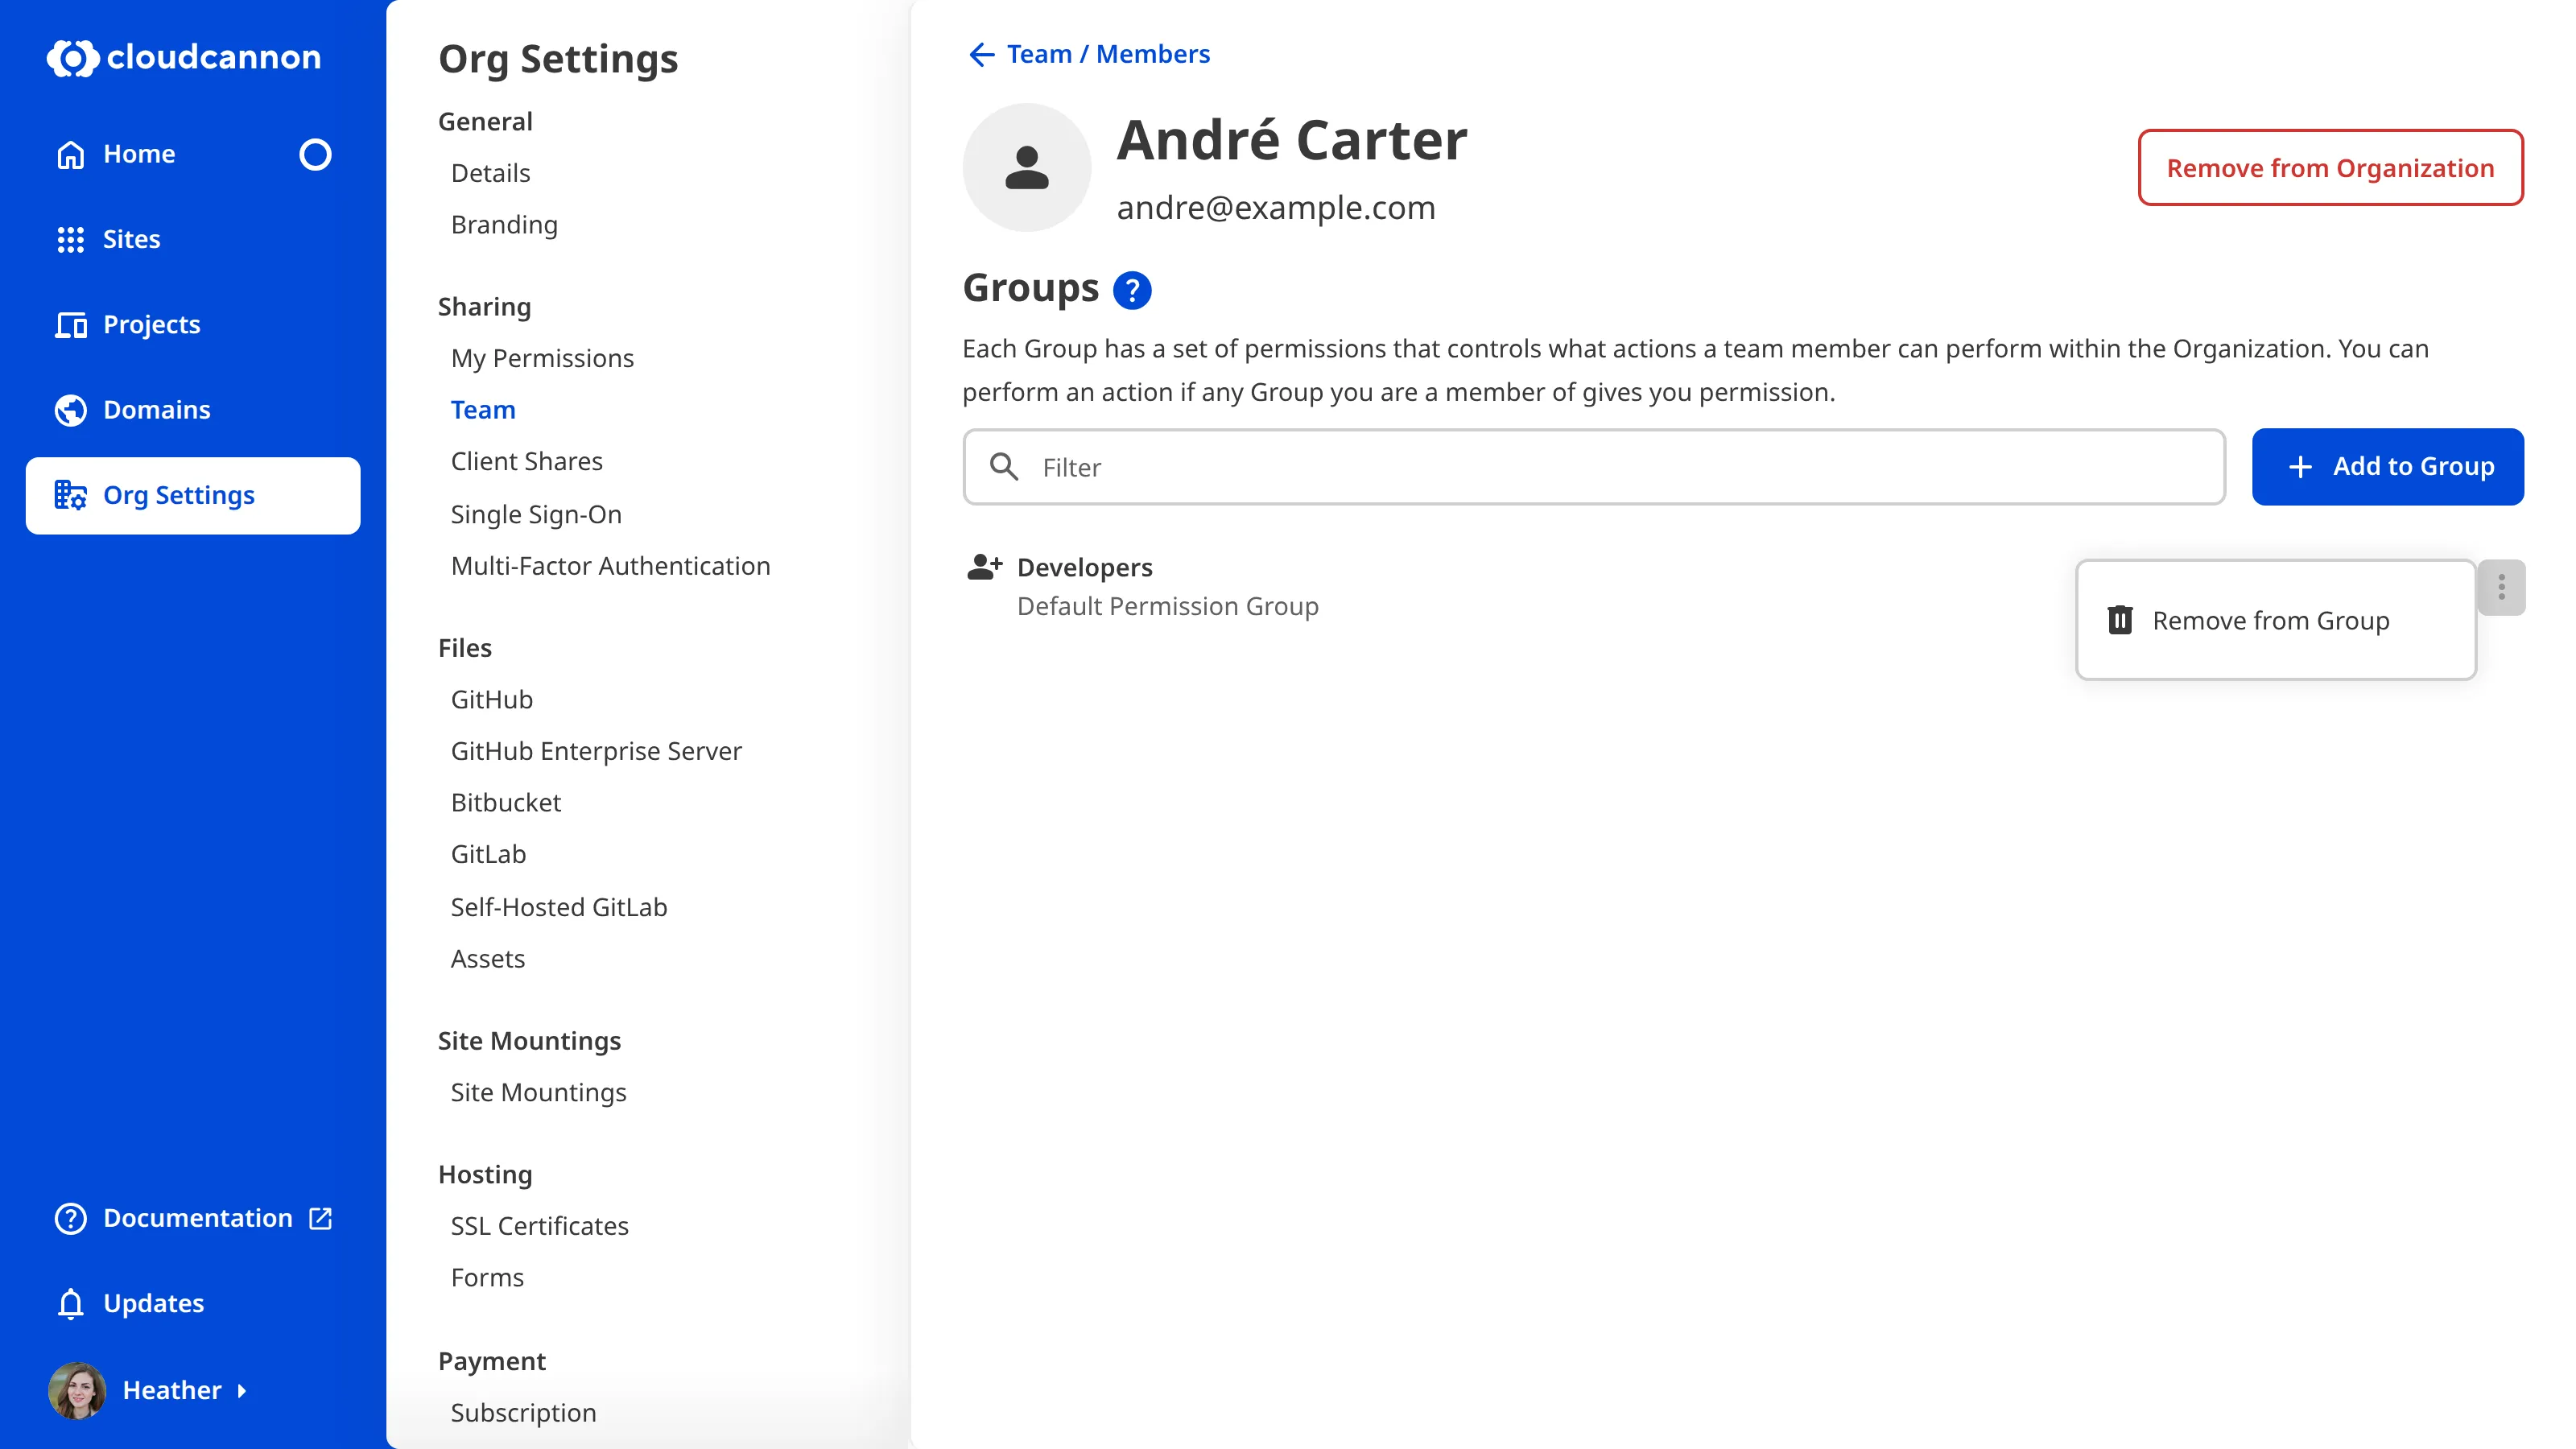Click 'Default Permission Group' text

1167,606
